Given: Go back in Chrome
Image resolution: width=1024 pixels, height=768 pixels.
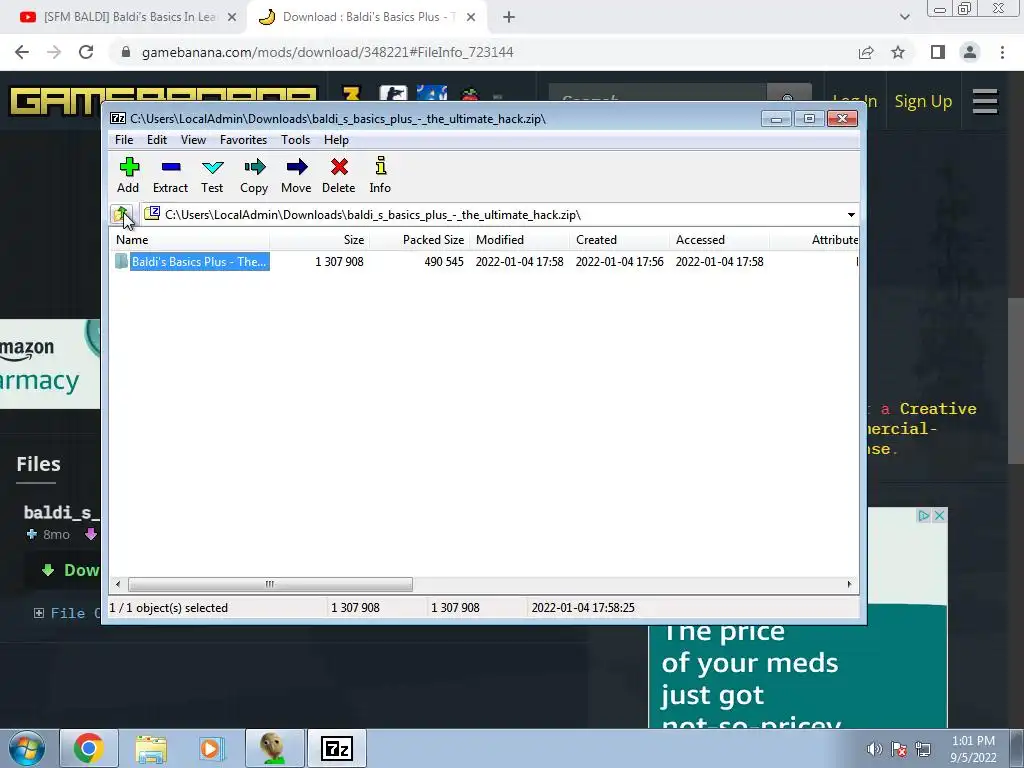Looking at the screenshot, I should click(x=22, y=52).
